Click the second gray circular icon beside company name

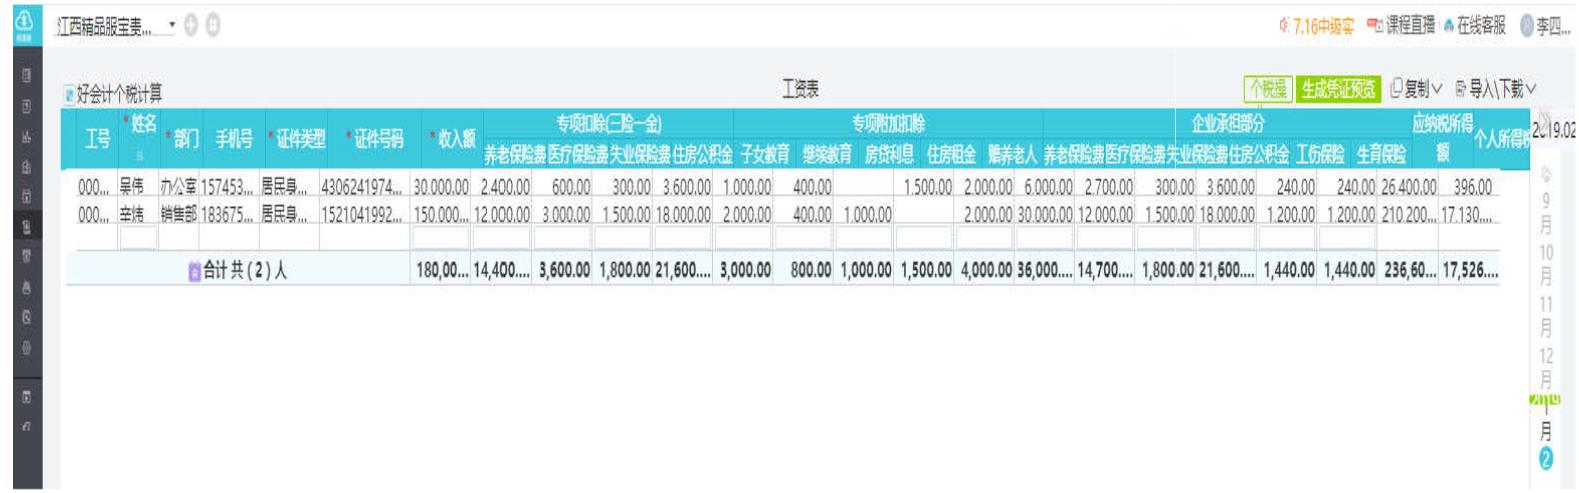click(x=213, y=25)
